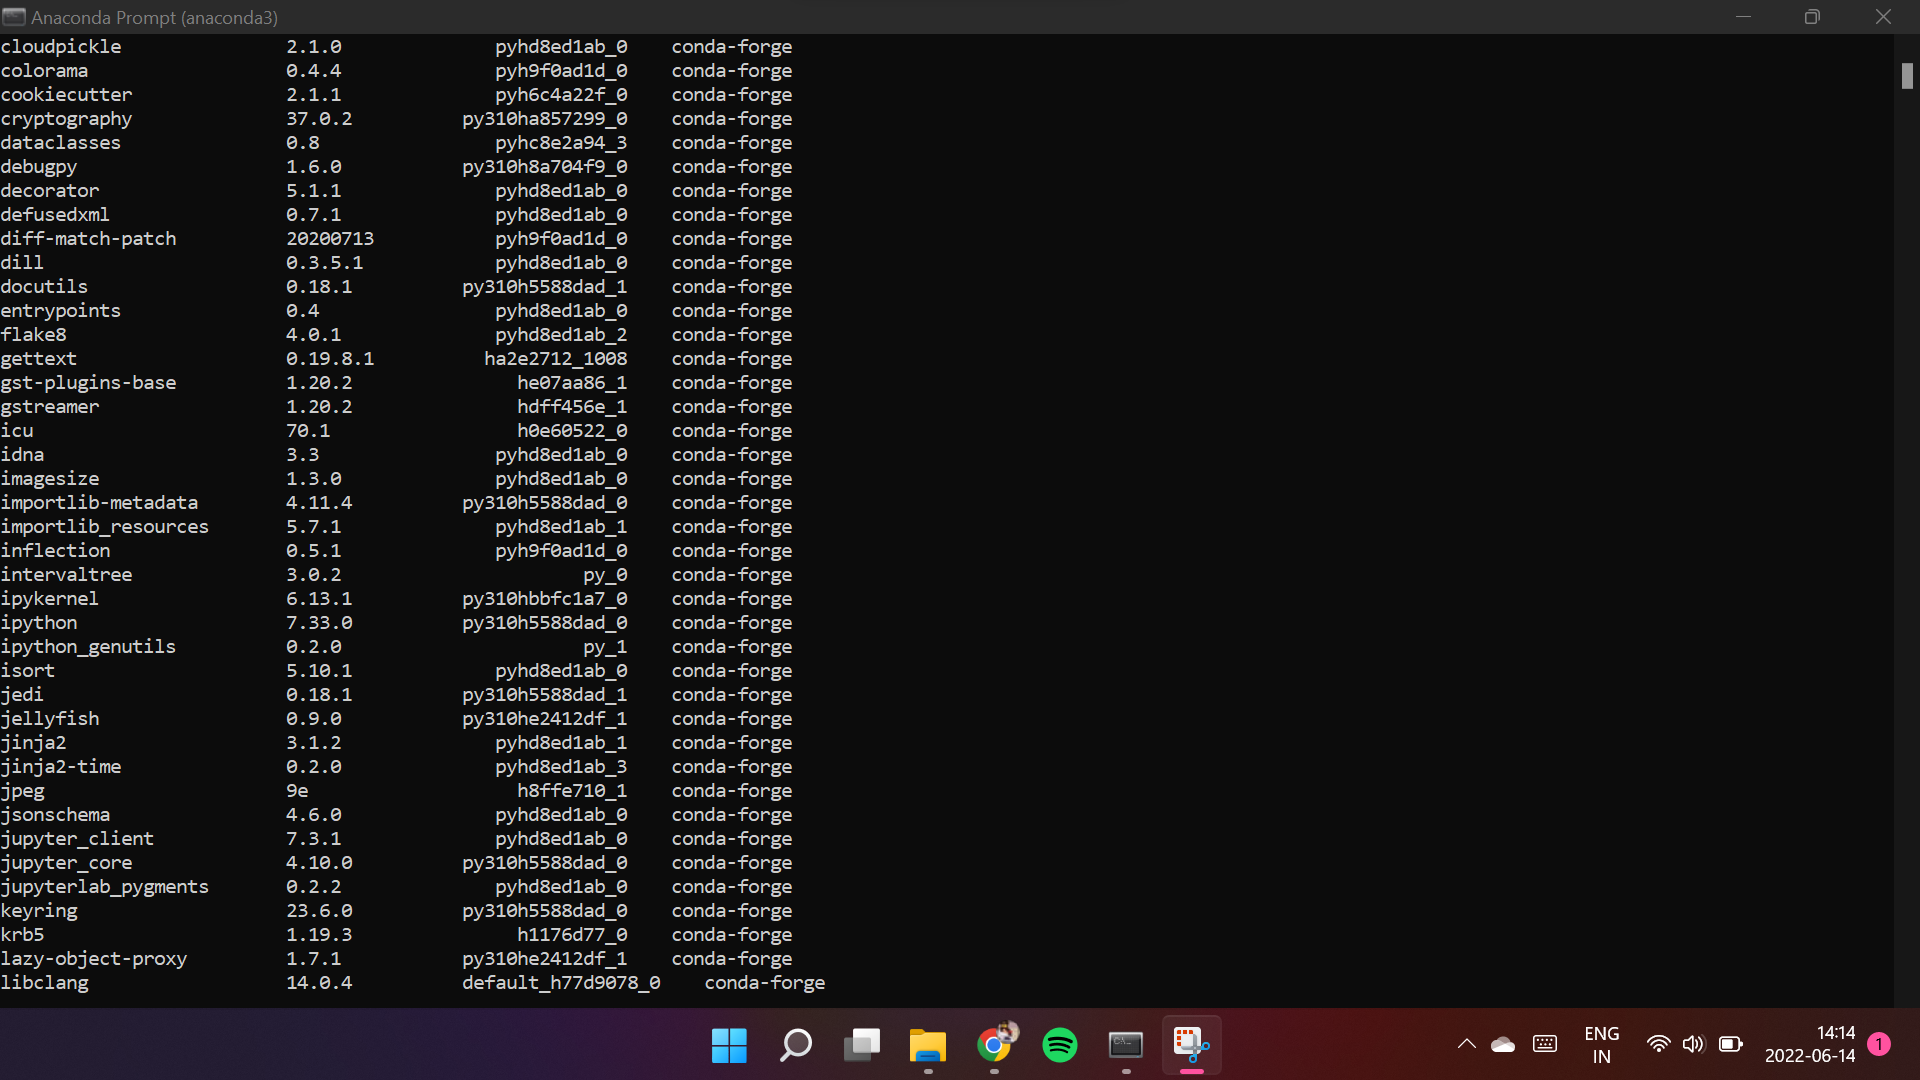Click the volume speaker icon
This screenshot has width=1920, height=1080.
[1693, 1044]
